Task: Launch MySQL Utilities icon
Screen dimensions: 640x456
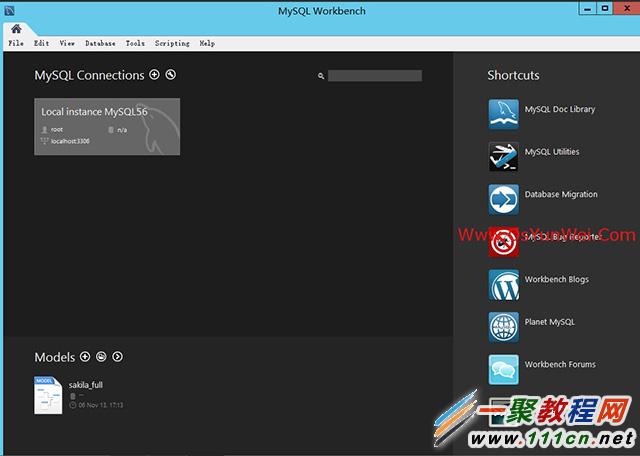Action: point(504,156)
